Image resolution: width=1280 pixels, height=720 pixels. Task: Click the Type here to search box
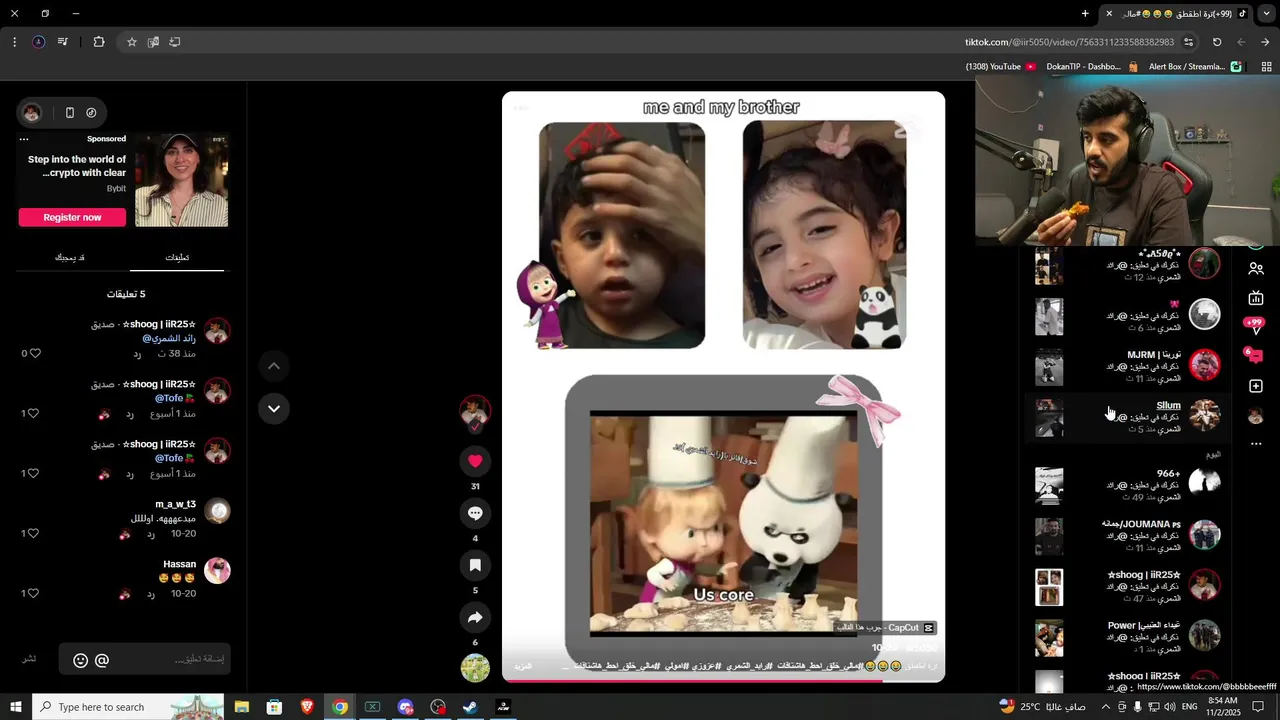point(128,707)
